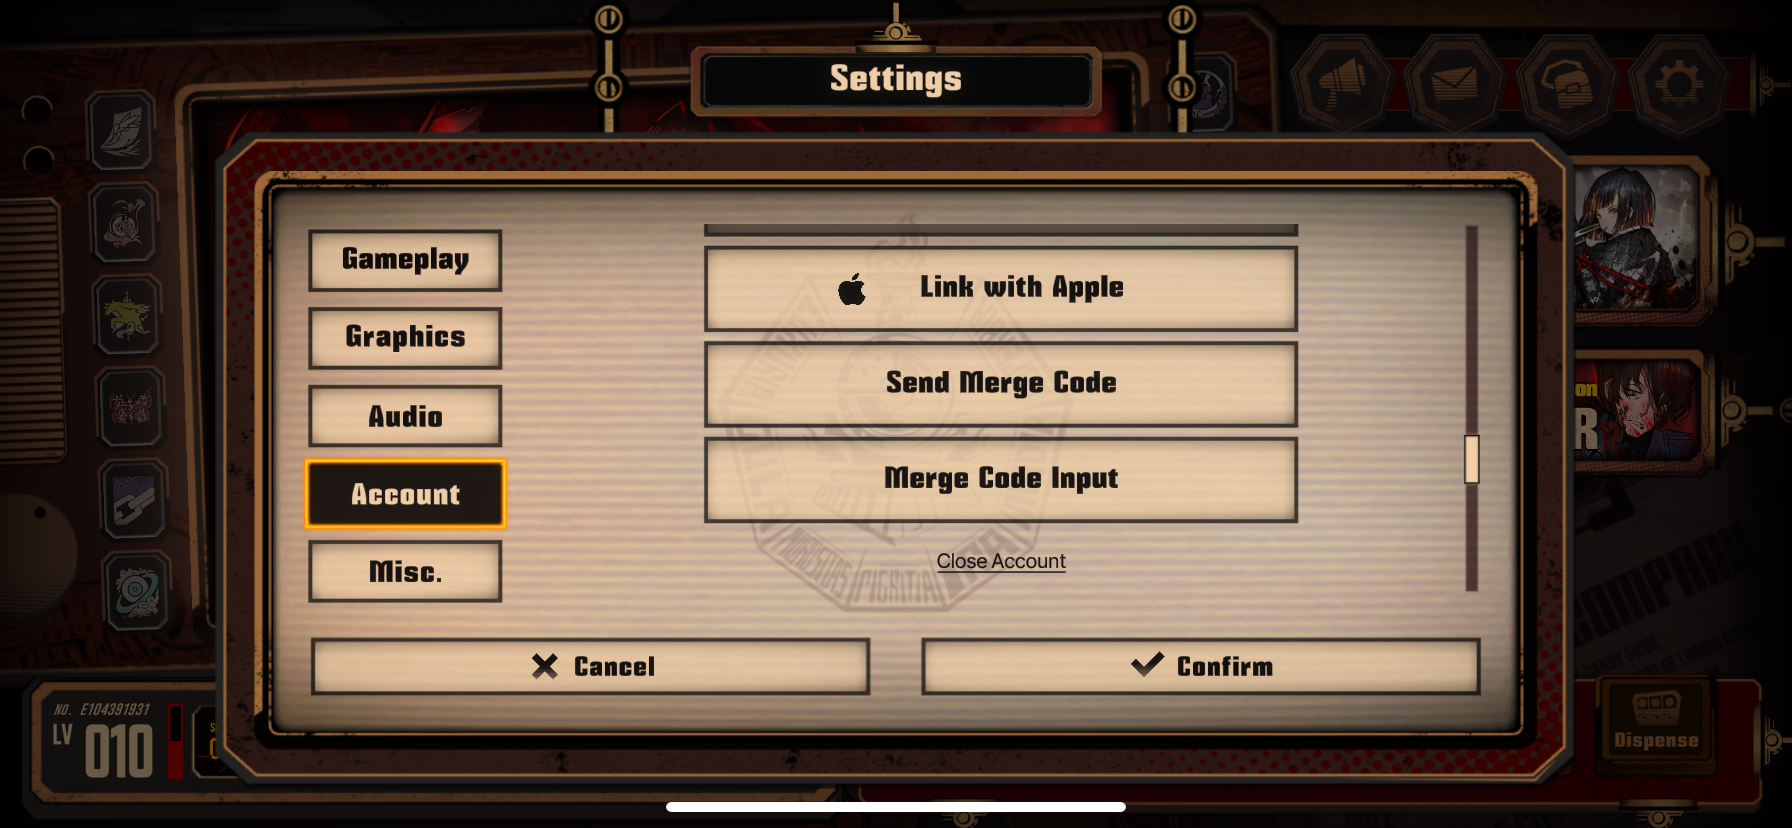Select the feather wing sidebar icon
This screenshot has width=1792, height=828.
121,131
